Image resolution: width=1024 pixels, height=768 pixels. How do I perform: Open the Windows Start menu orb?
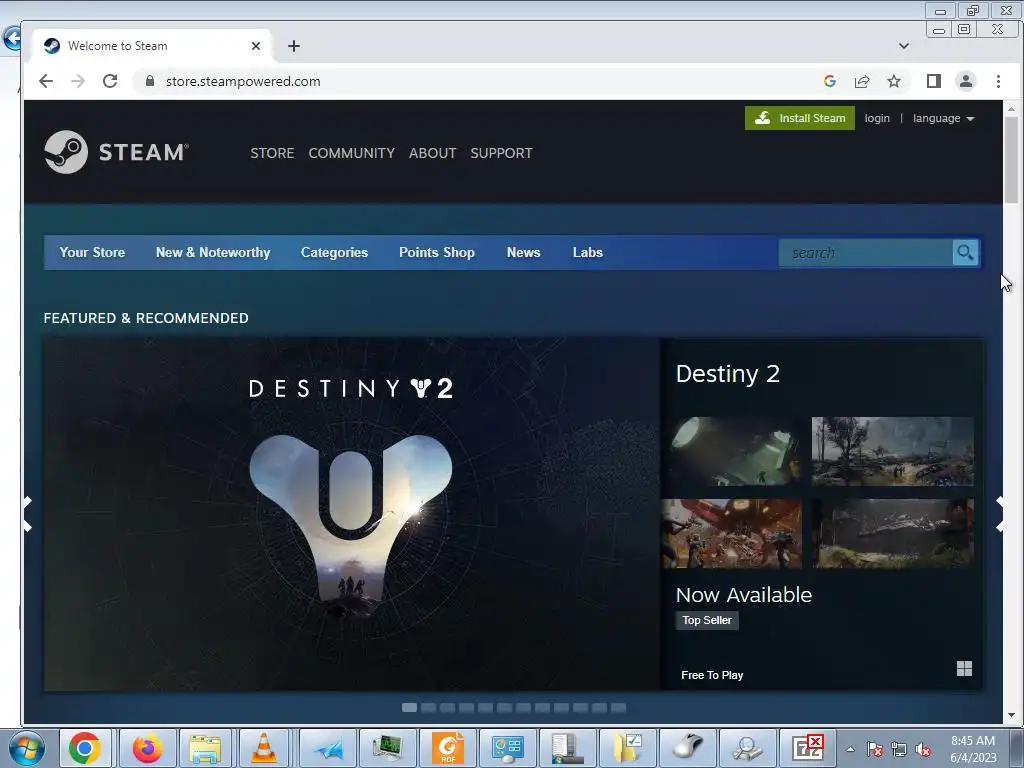27,748
